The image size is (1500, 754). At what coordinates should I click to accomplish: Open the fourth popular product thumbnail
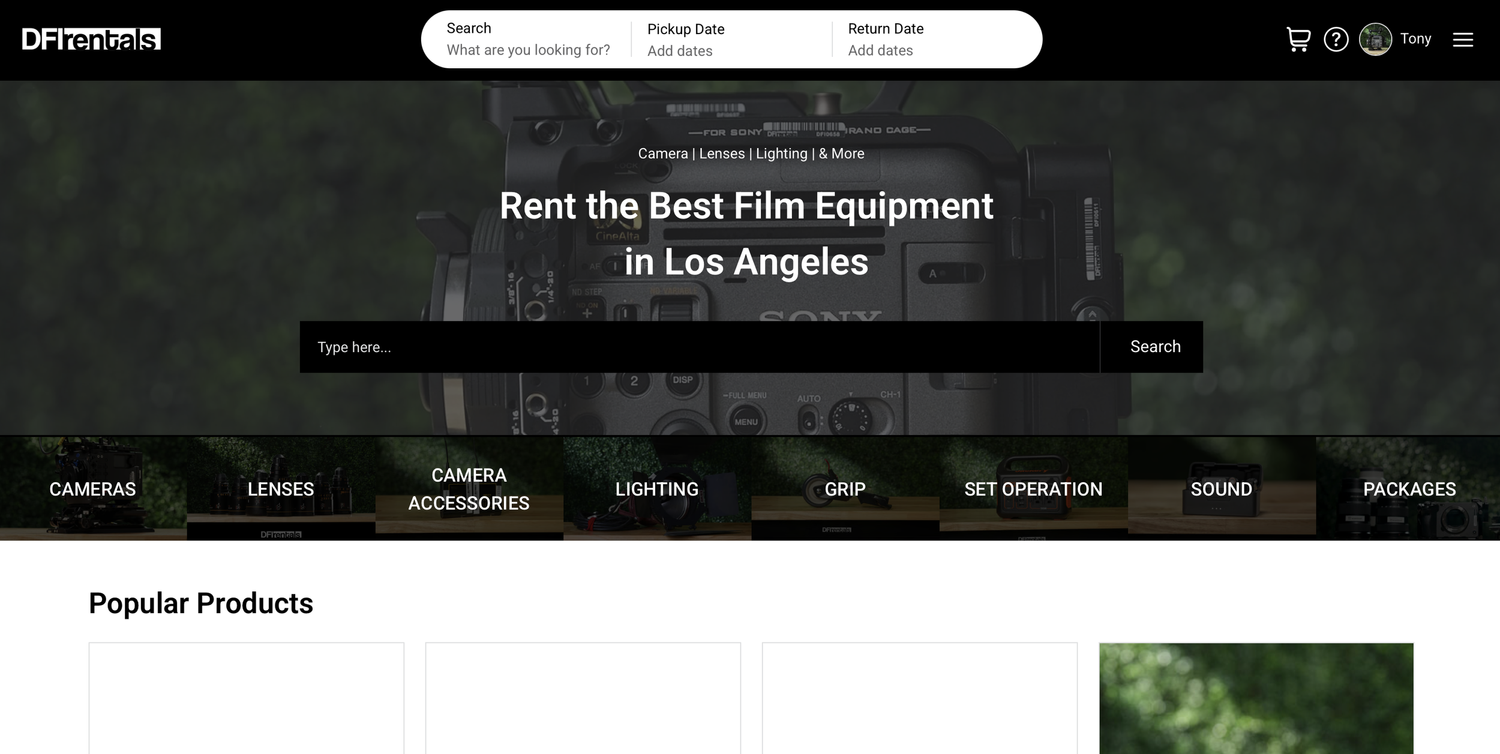point(1256,698)
